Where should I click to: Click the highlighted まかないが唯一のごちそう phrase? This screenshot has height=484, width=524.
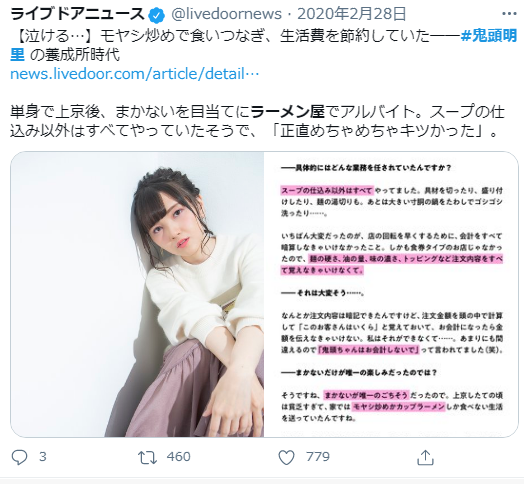[366, 395]
